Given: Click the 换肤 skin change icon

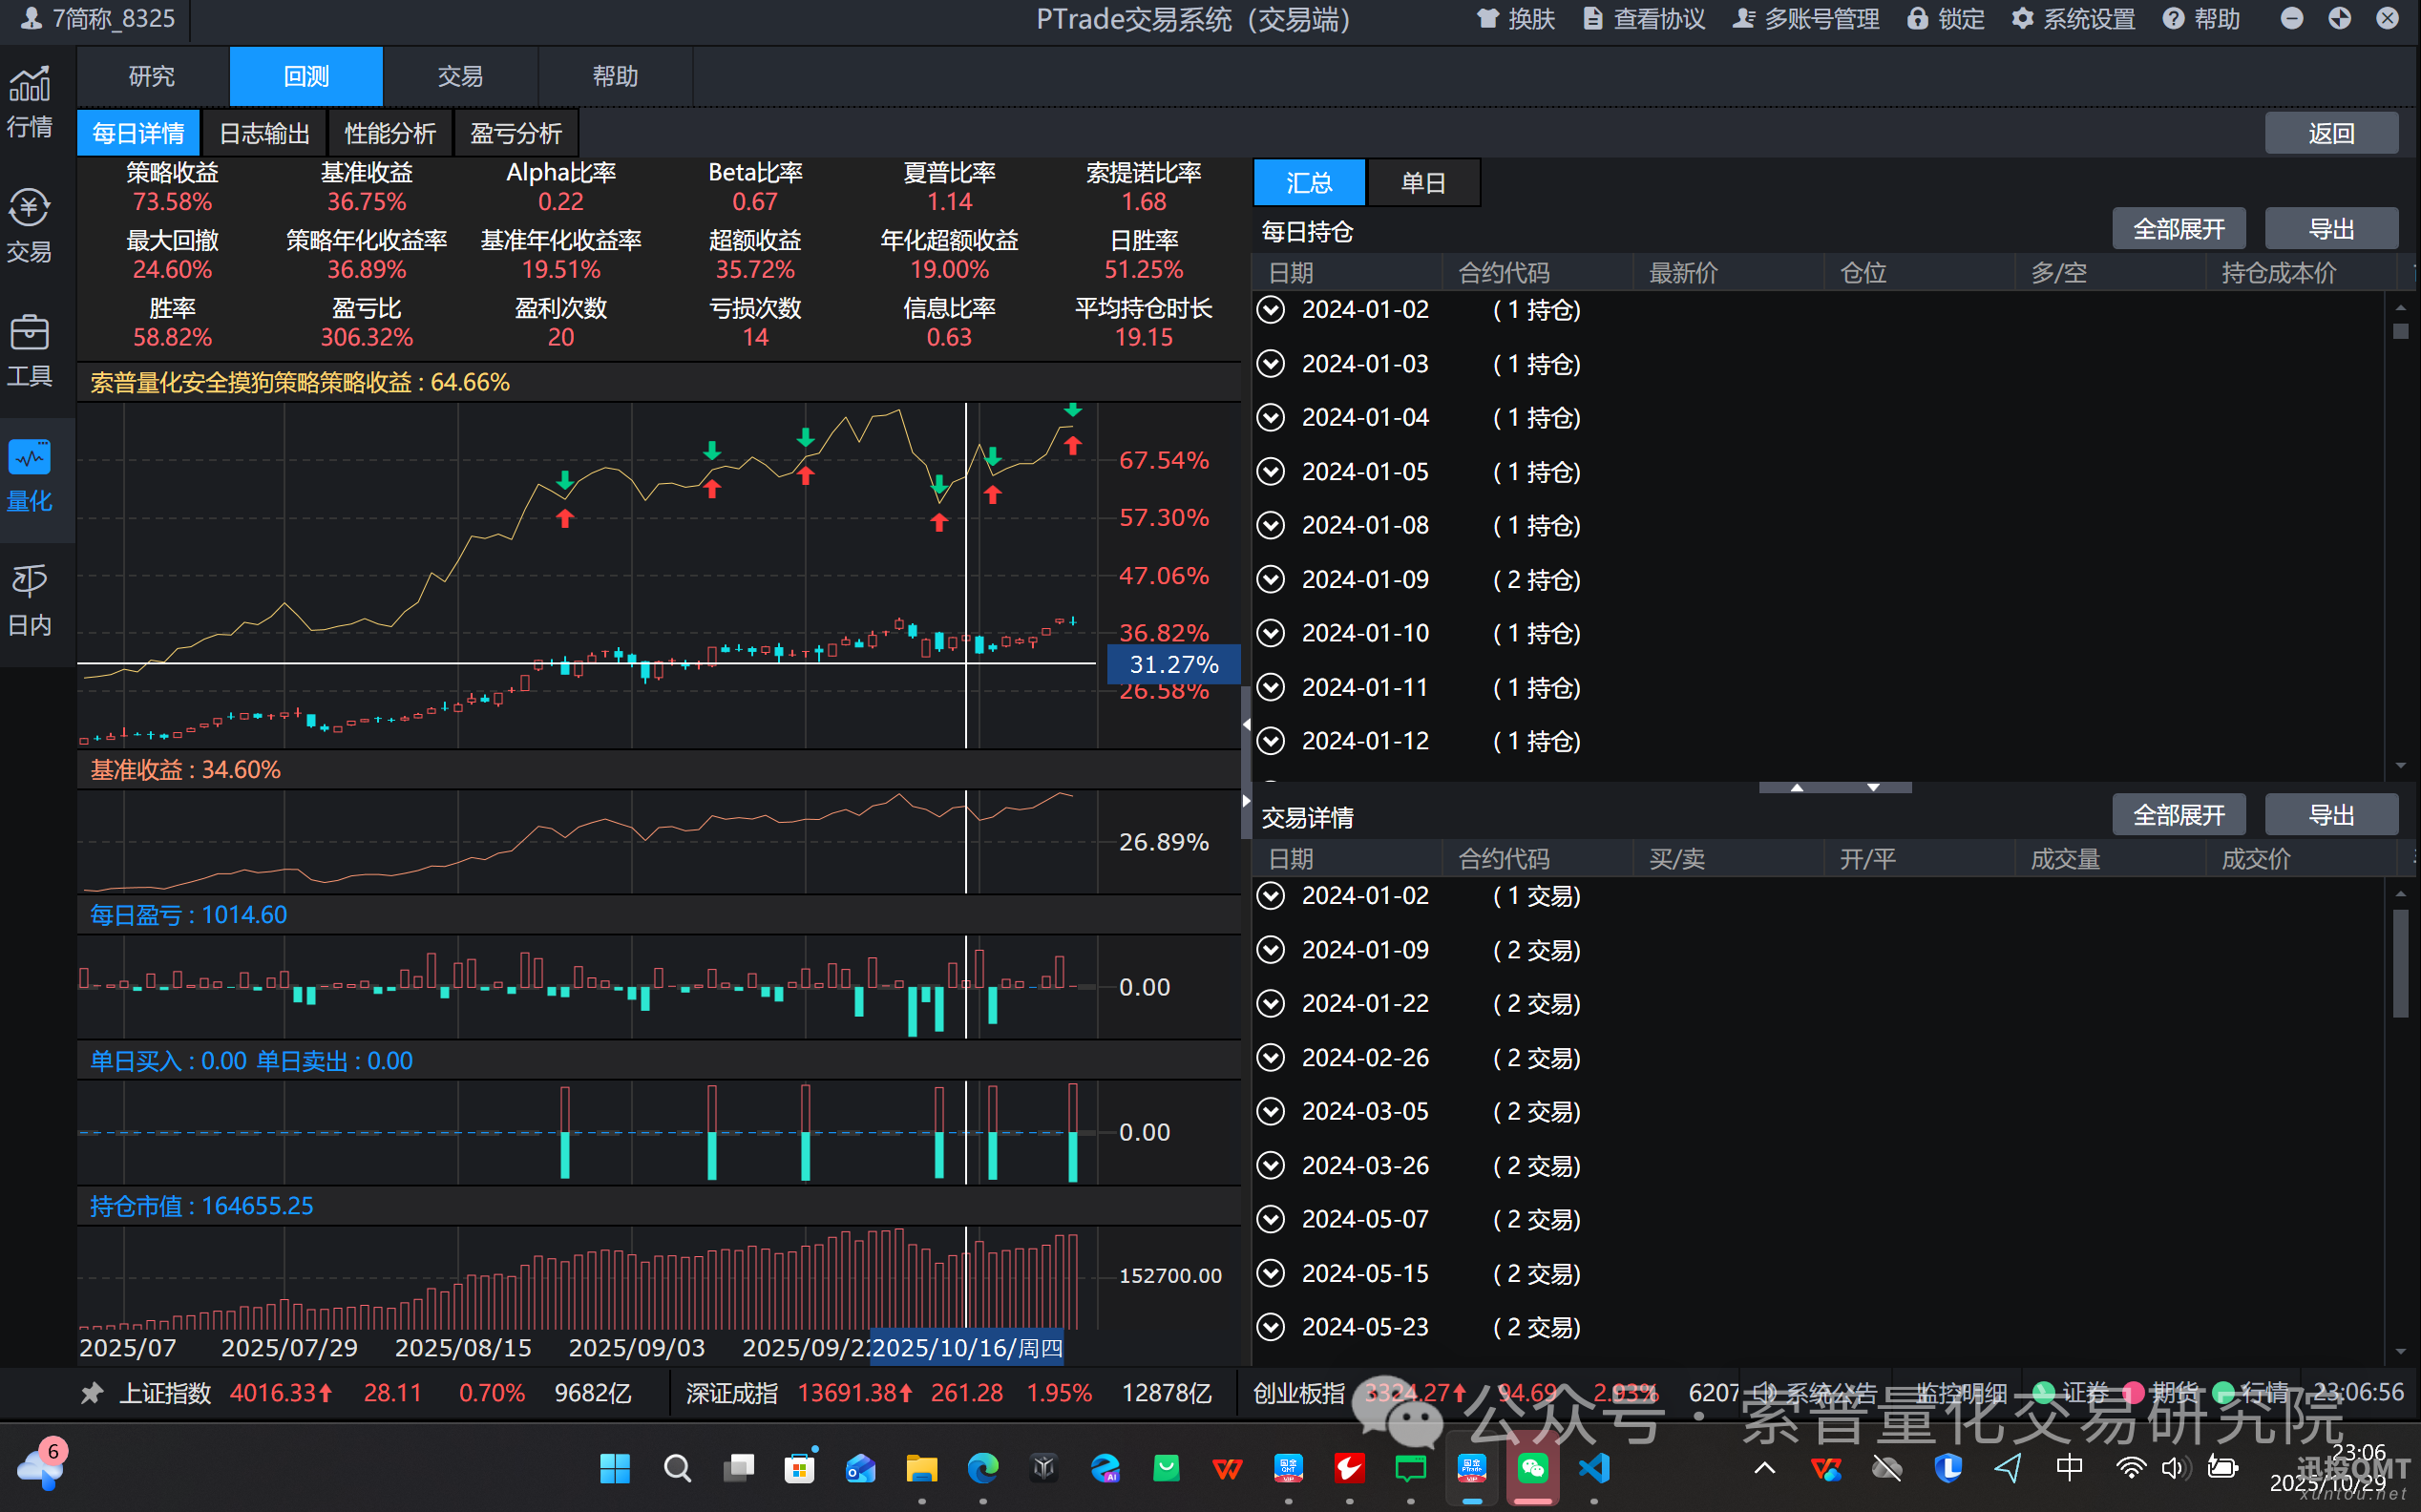Looking at the screenshot, I should click(1487, 19).
